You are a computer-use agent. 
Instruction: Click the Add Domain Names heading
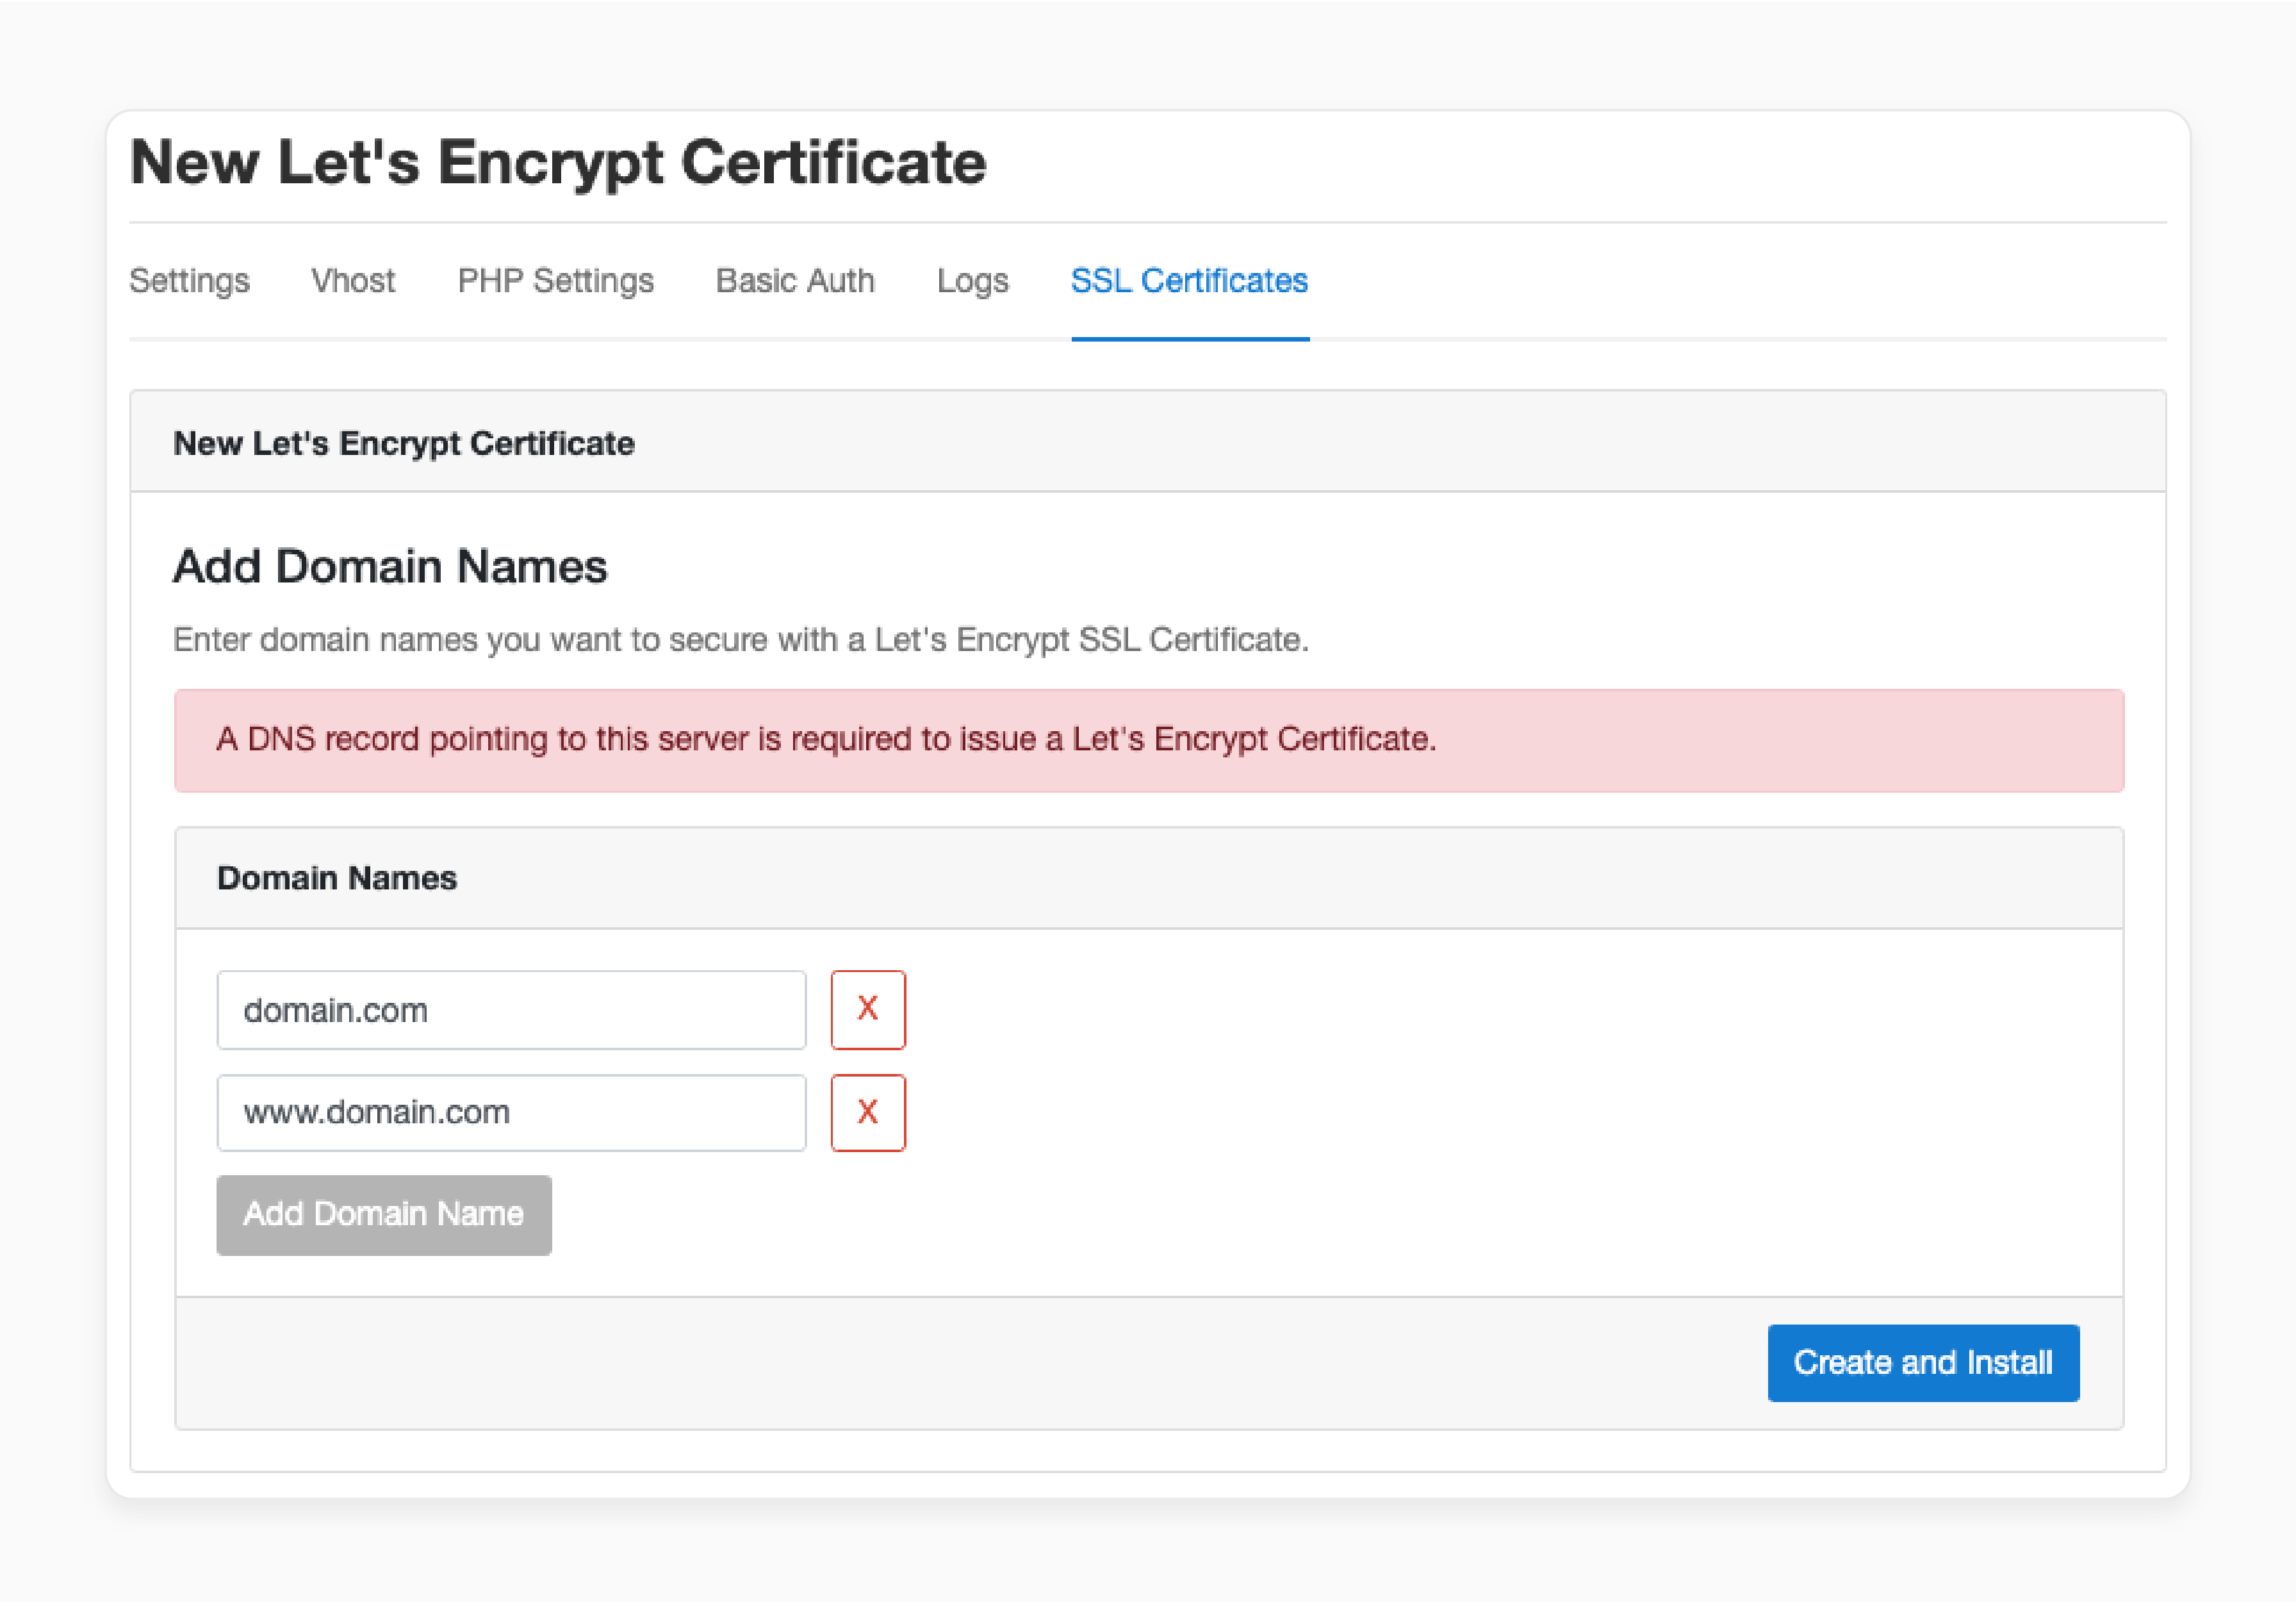click(x=390, y=566)
